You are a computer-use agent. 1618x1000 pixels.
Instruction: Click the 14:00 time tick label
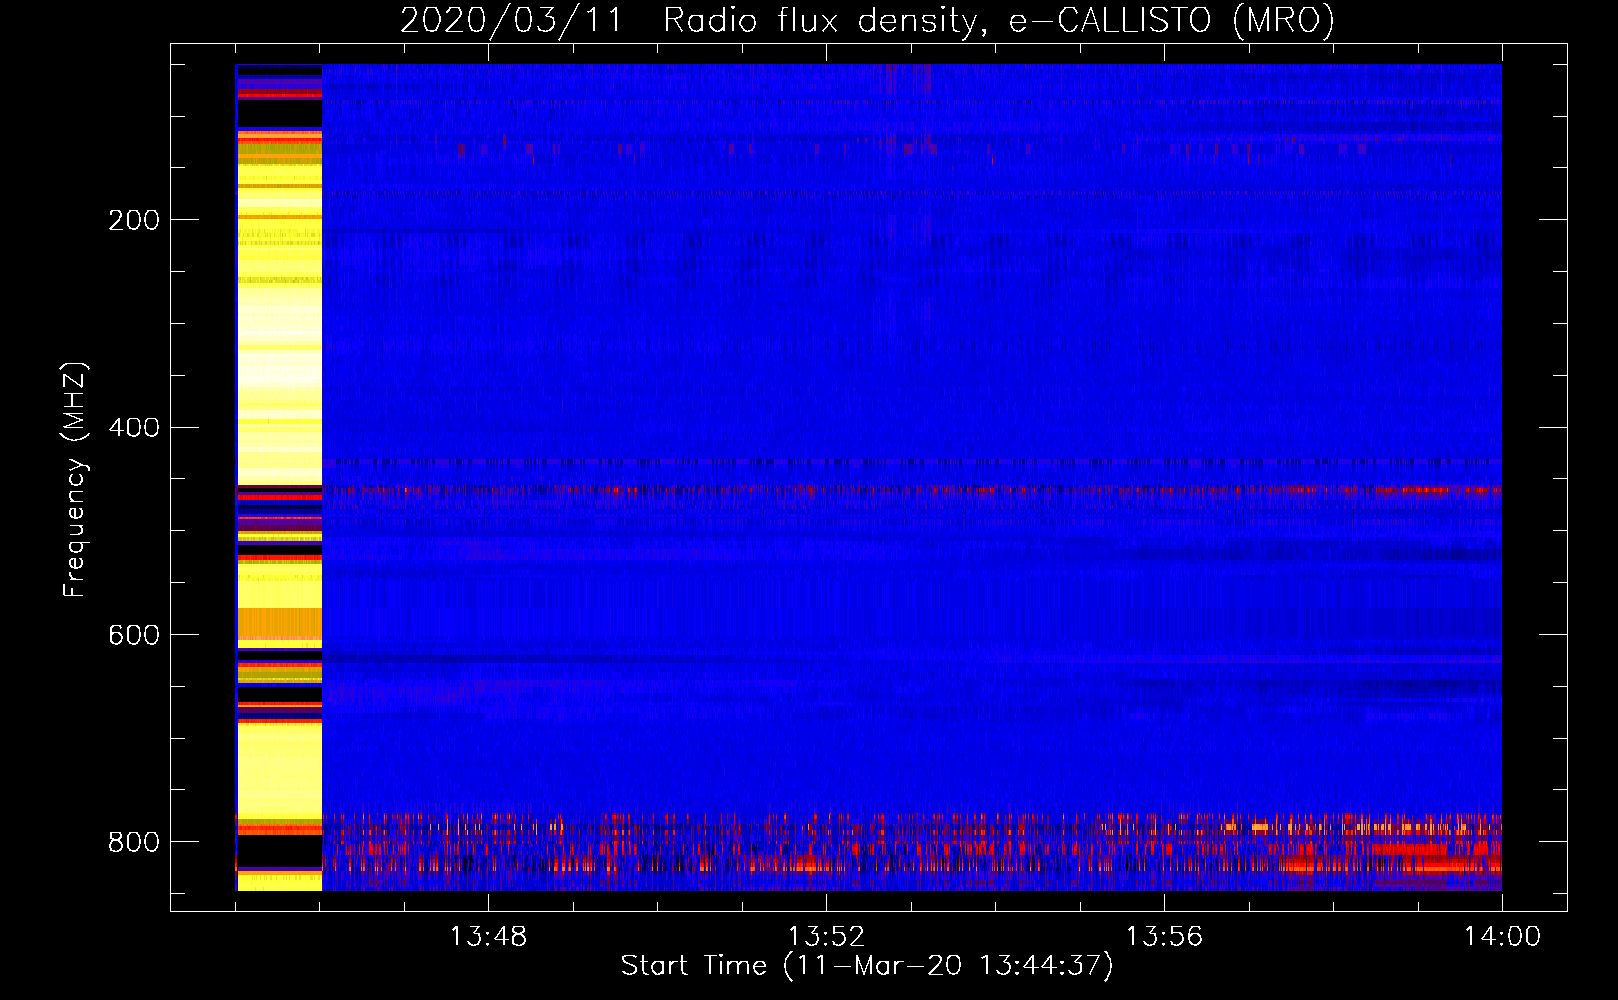tap(1502, 937)
